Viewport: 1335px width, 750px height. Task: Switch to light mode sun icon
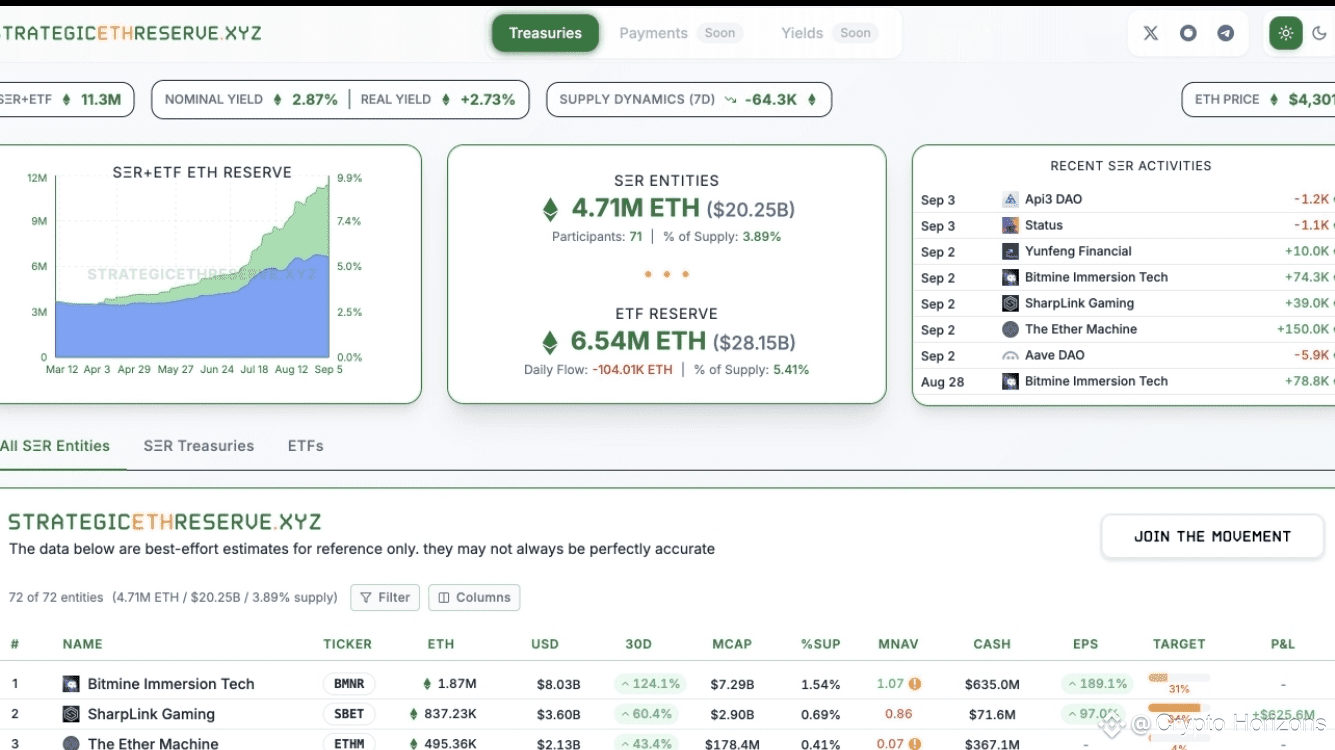coord(1286,33)
